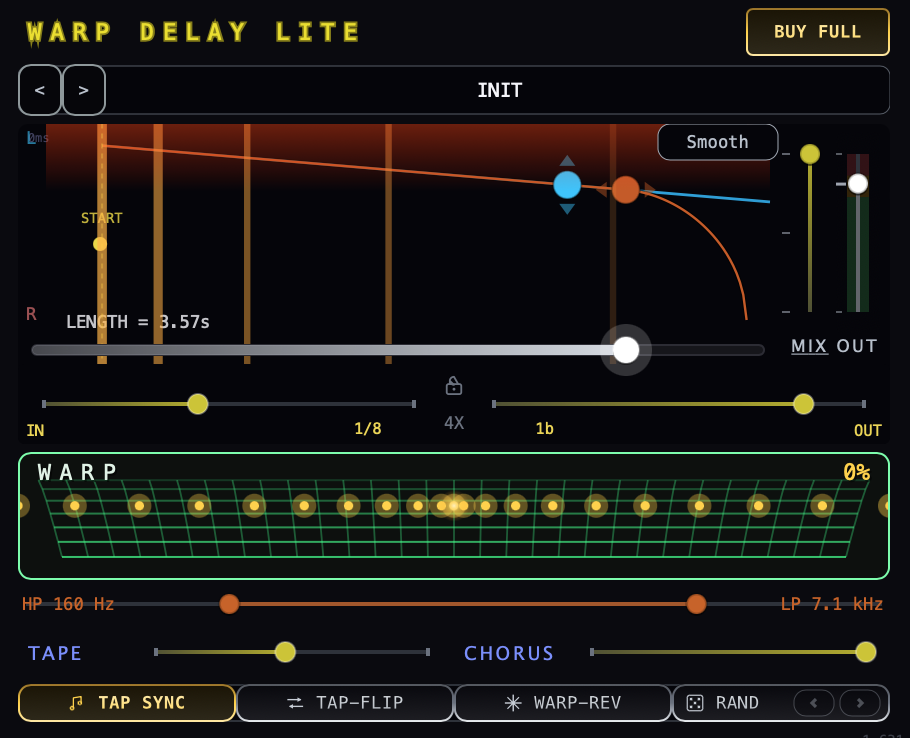The height and width of the screenshot is (738, 910).
Task: Toggle the lock icon between sliders
Action: (454, 385)
